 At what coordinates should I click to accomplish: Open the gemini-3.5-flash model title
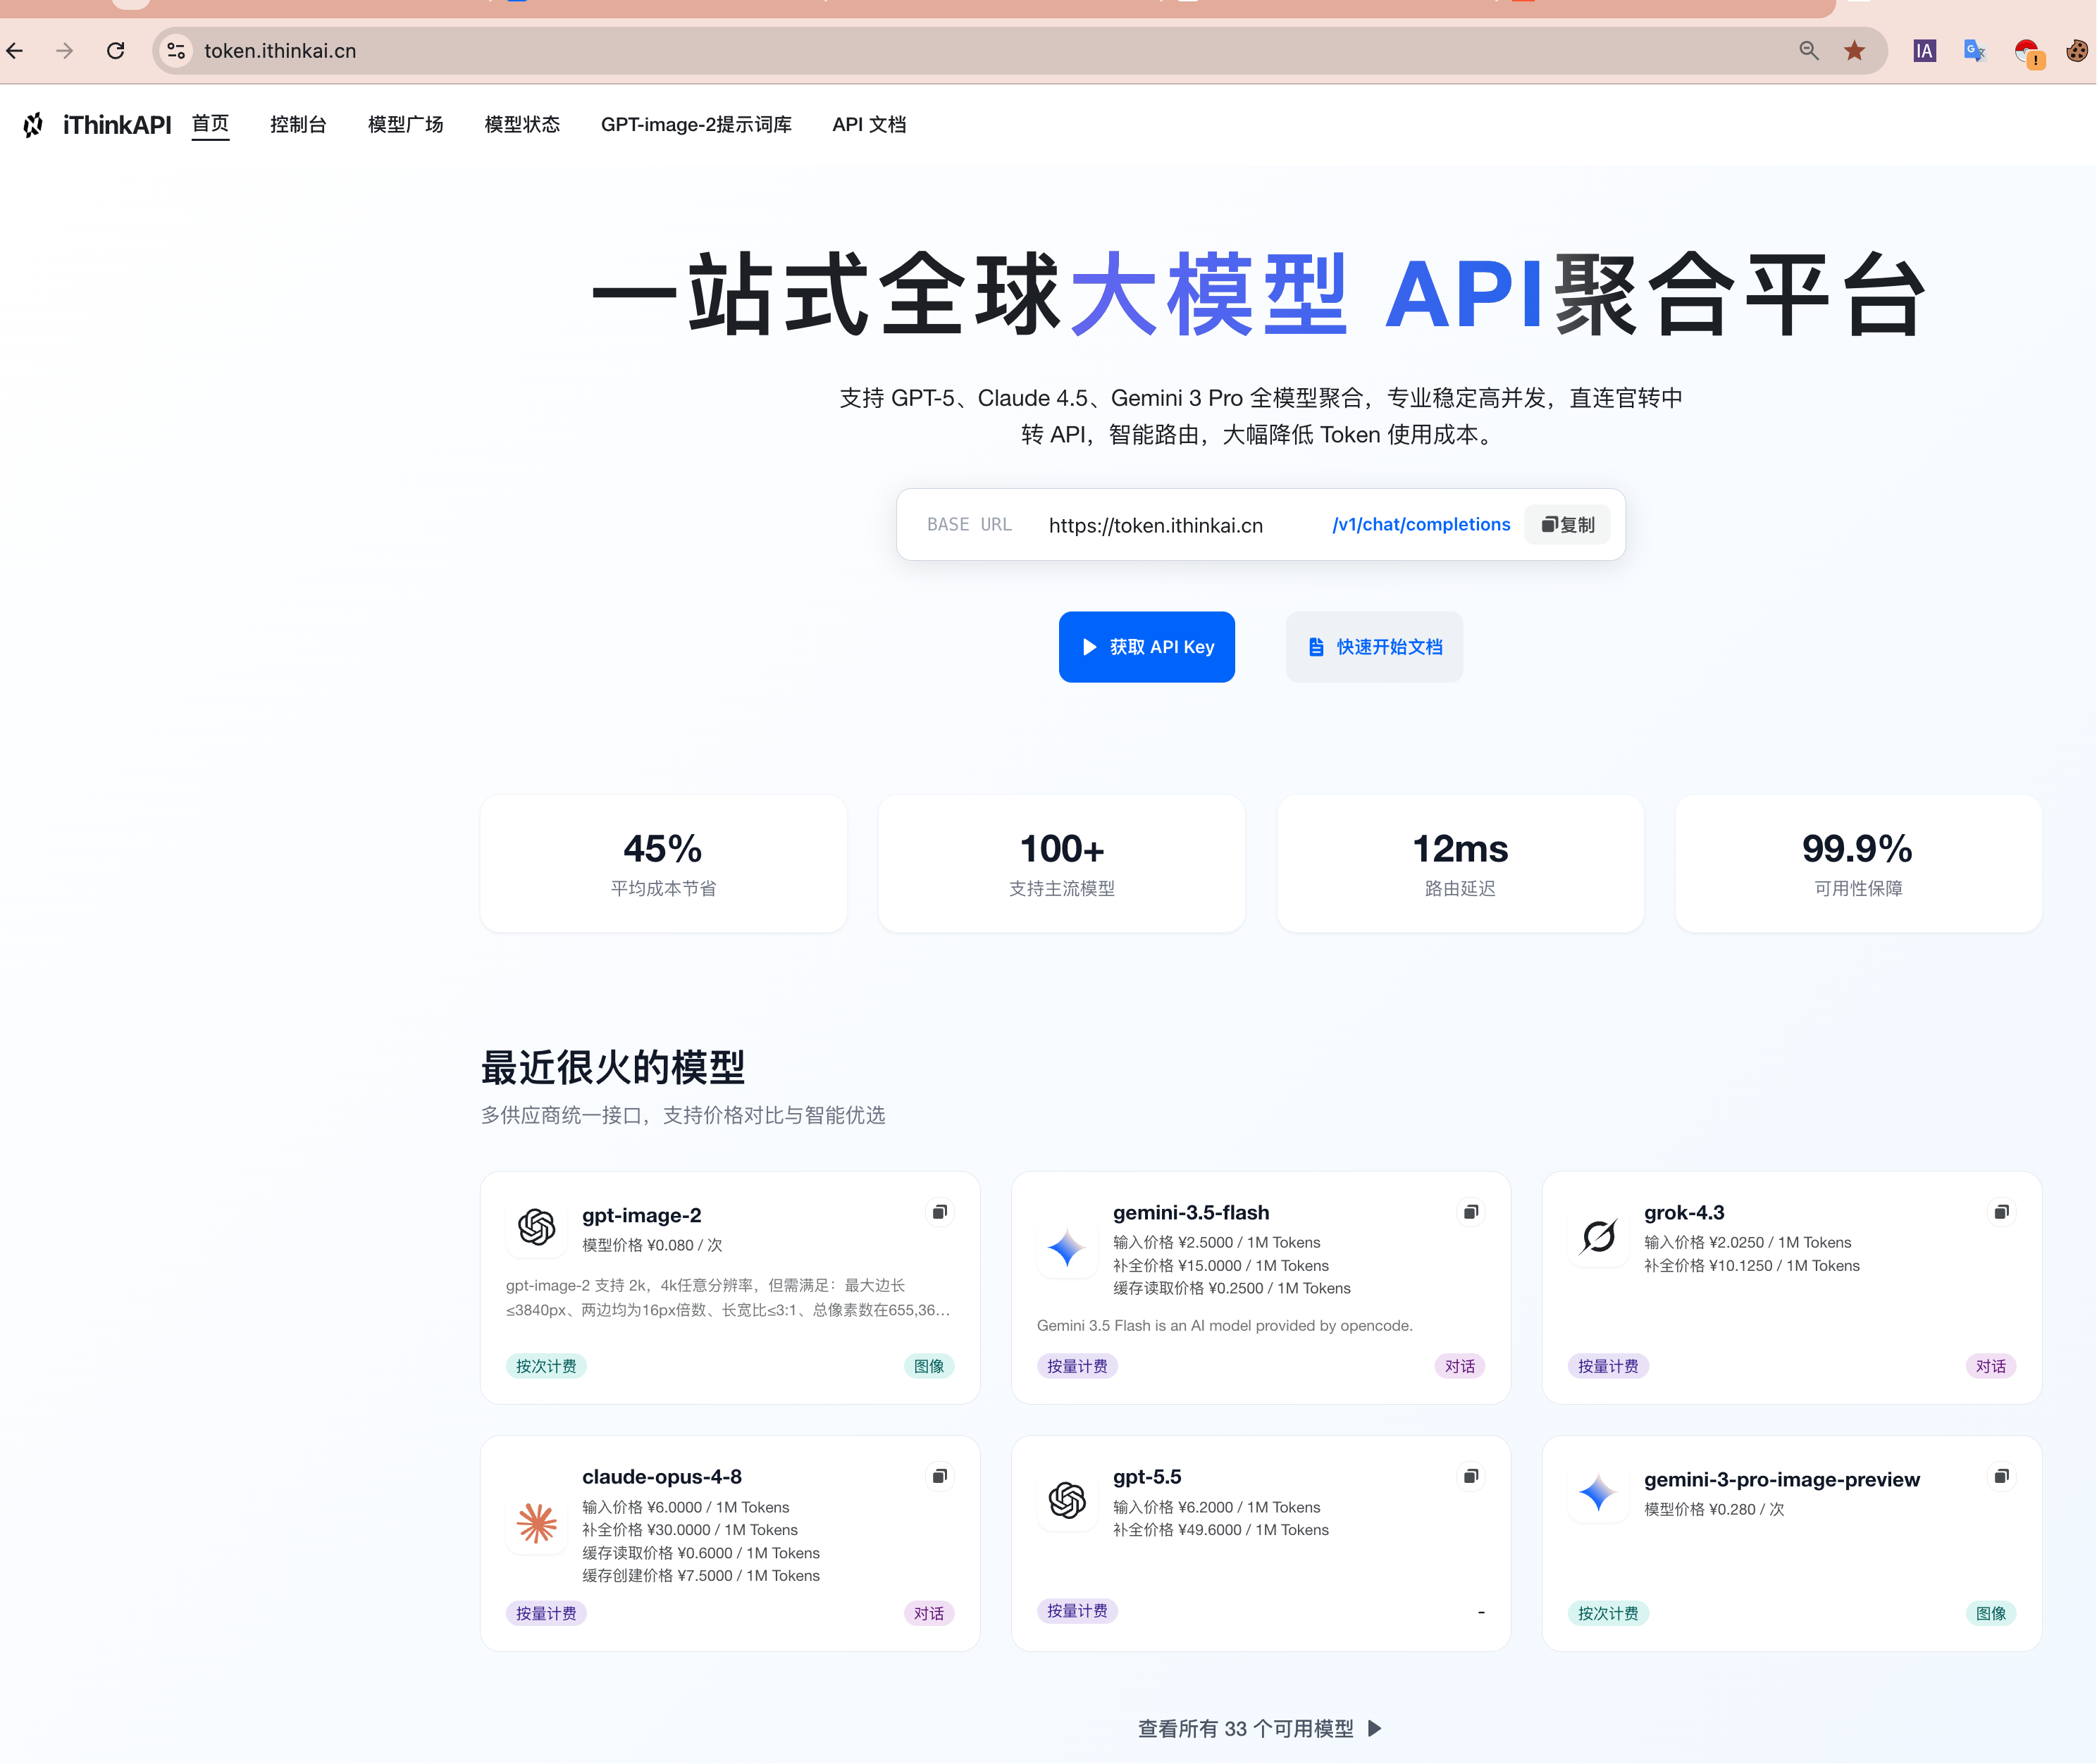coord(1191,1212)
